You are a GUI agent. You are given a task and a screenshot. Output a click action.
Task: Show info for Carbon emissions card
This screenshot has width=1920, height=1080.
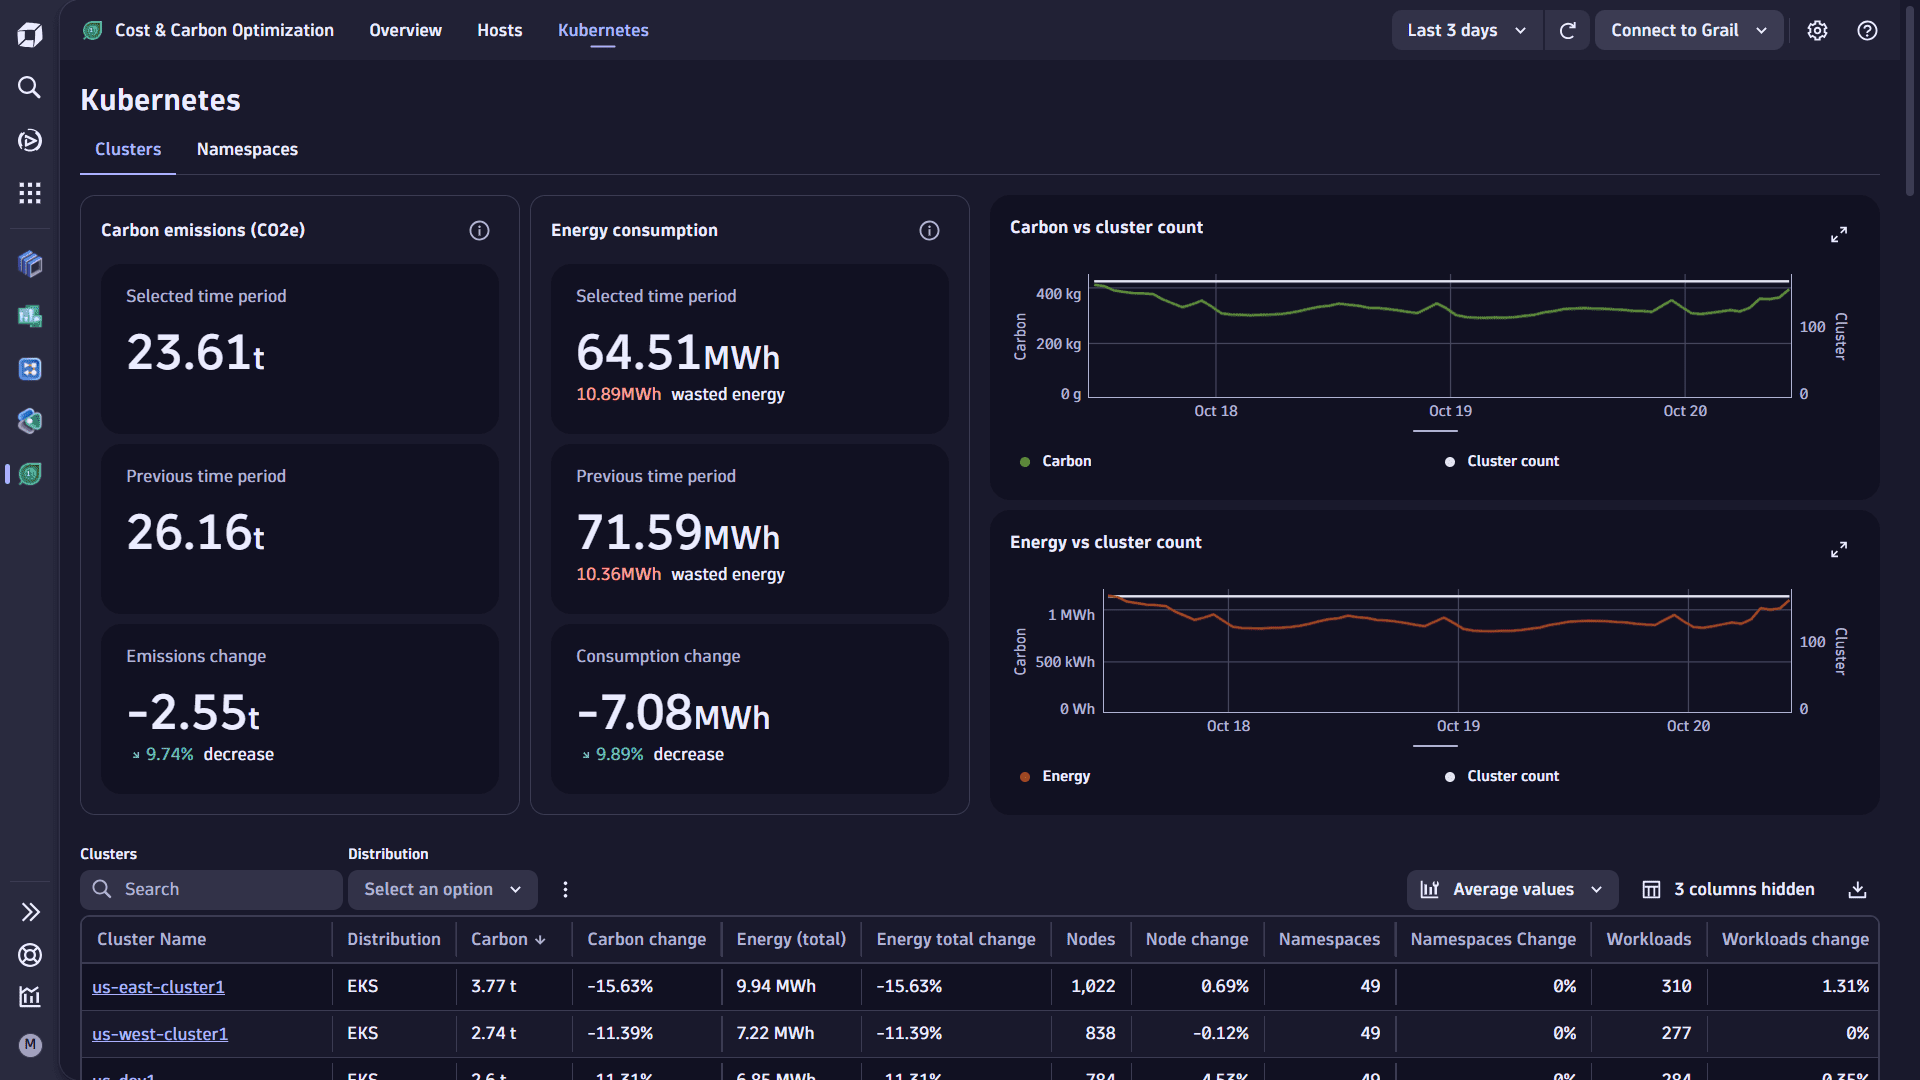tap(479, 230)
